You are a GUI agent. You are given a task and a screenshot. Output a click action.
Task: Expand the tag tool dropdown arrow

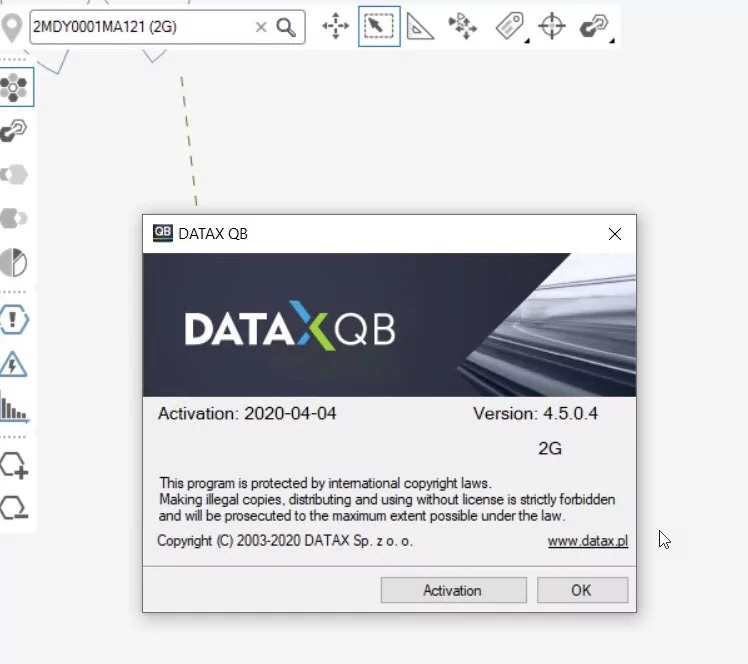[527, 42]
